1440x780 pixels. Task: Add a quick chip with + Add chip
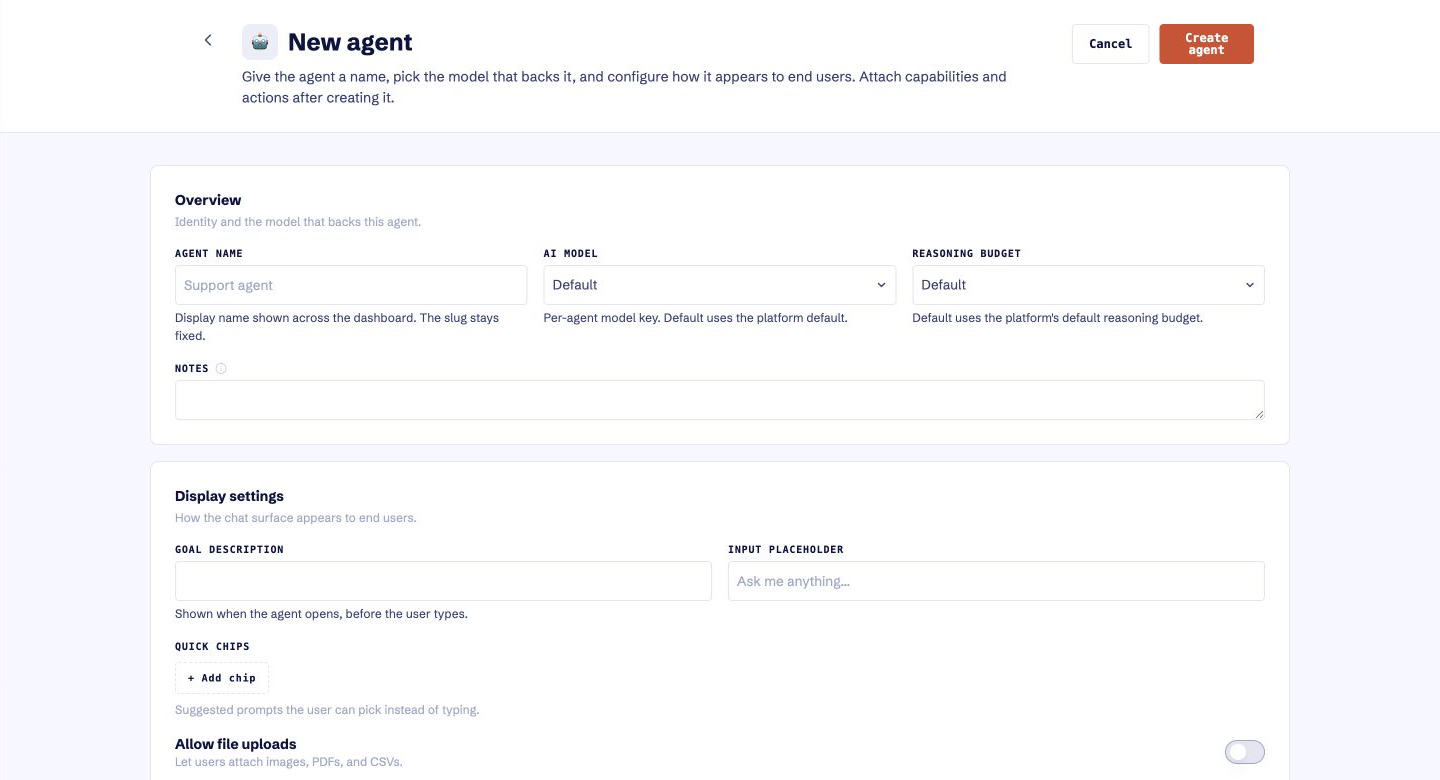[222, 678]
